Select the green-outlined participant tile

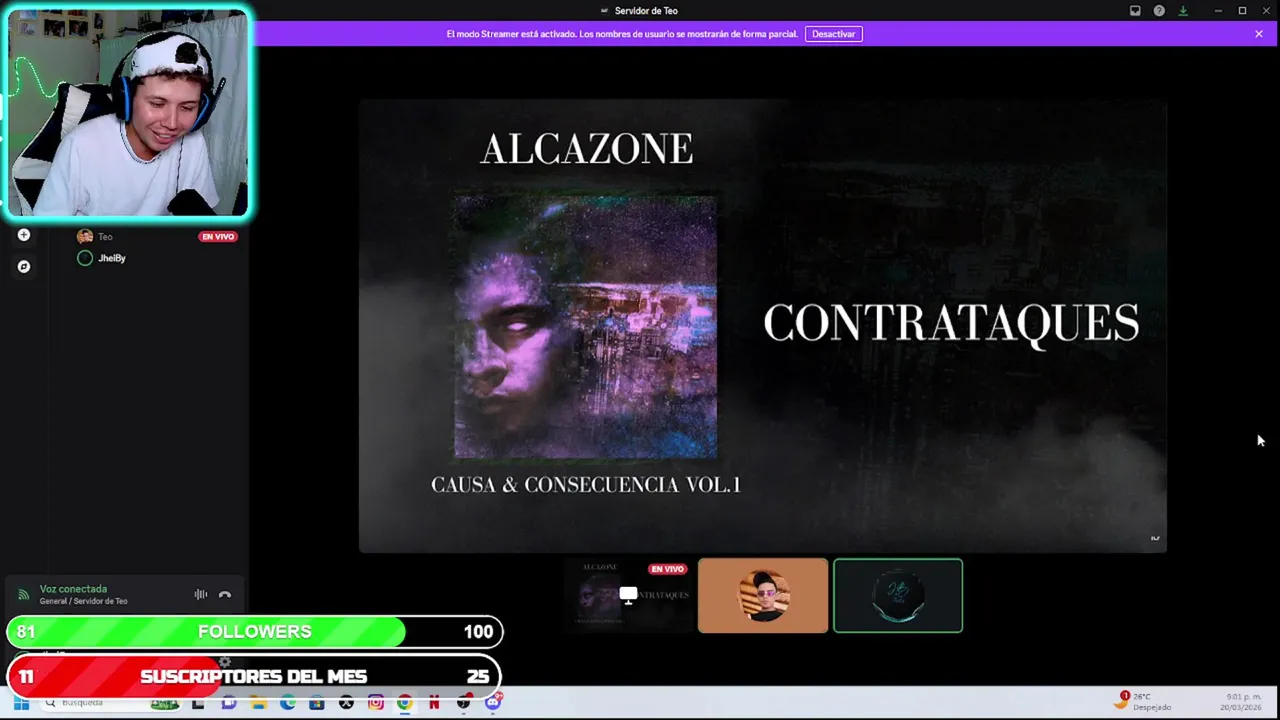[898, 595]
